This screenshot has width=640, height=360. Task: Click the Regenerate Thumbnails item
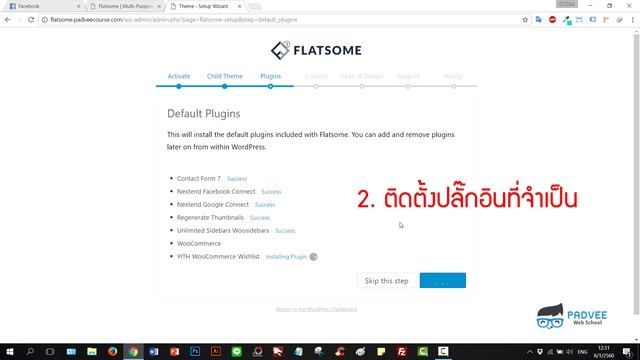[210, 218]
